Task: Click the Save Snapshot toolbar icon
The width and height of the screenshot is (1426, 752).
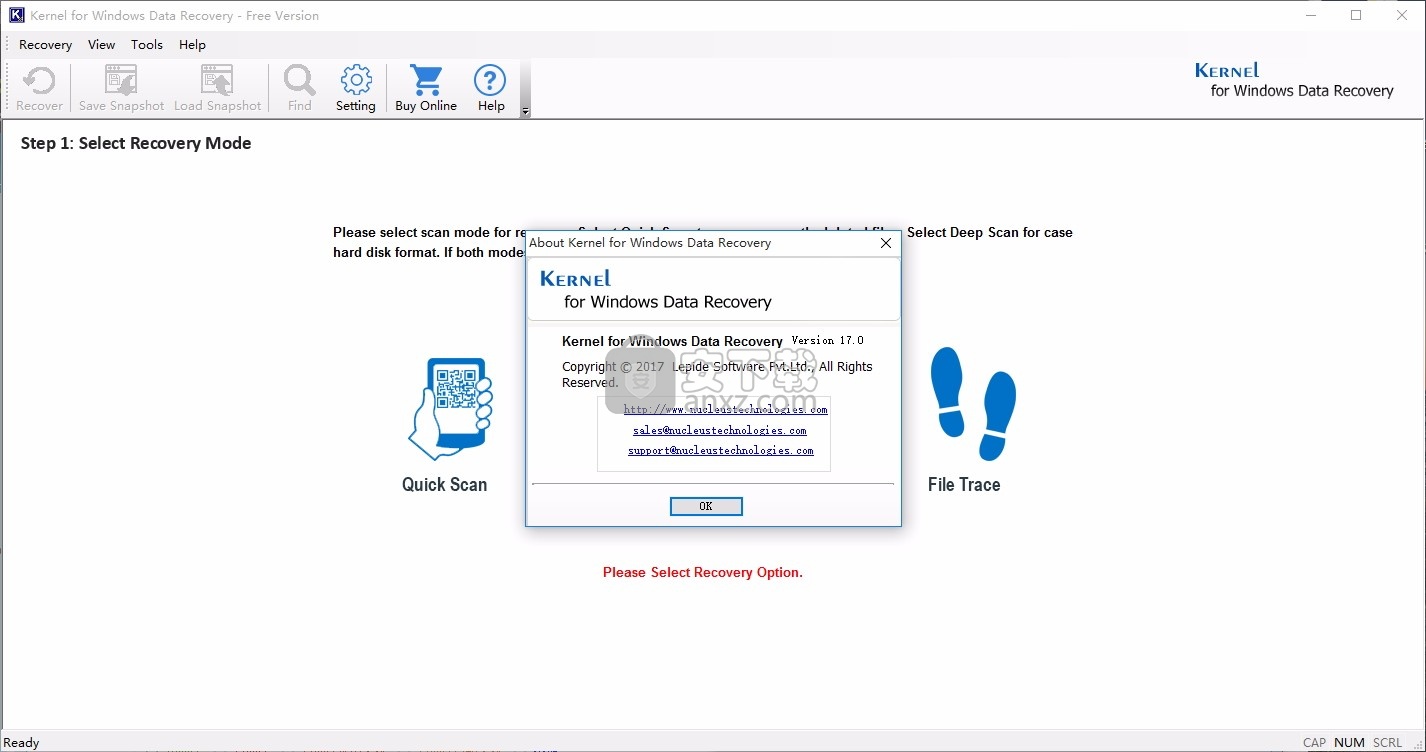Action: [x=121, y=81]
